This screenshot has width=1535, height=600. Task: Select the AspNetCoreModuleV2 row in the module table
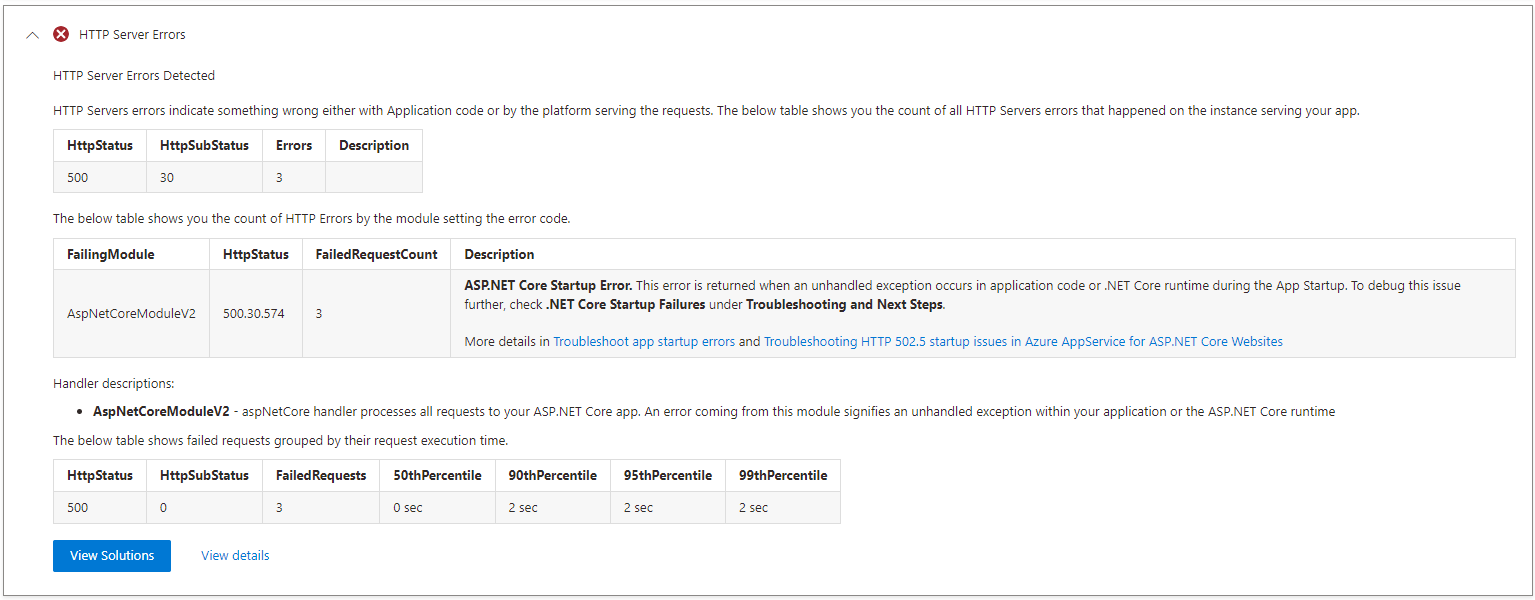[131, 313]
